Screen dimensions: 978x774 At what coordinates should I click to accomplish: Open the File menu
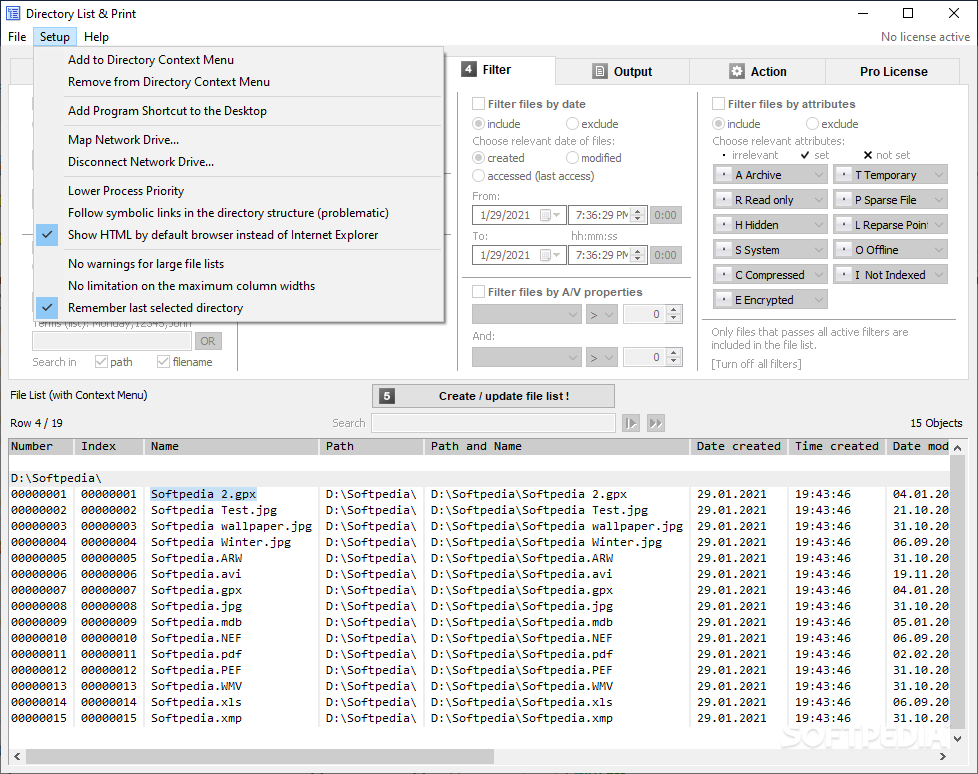point(17,37)
